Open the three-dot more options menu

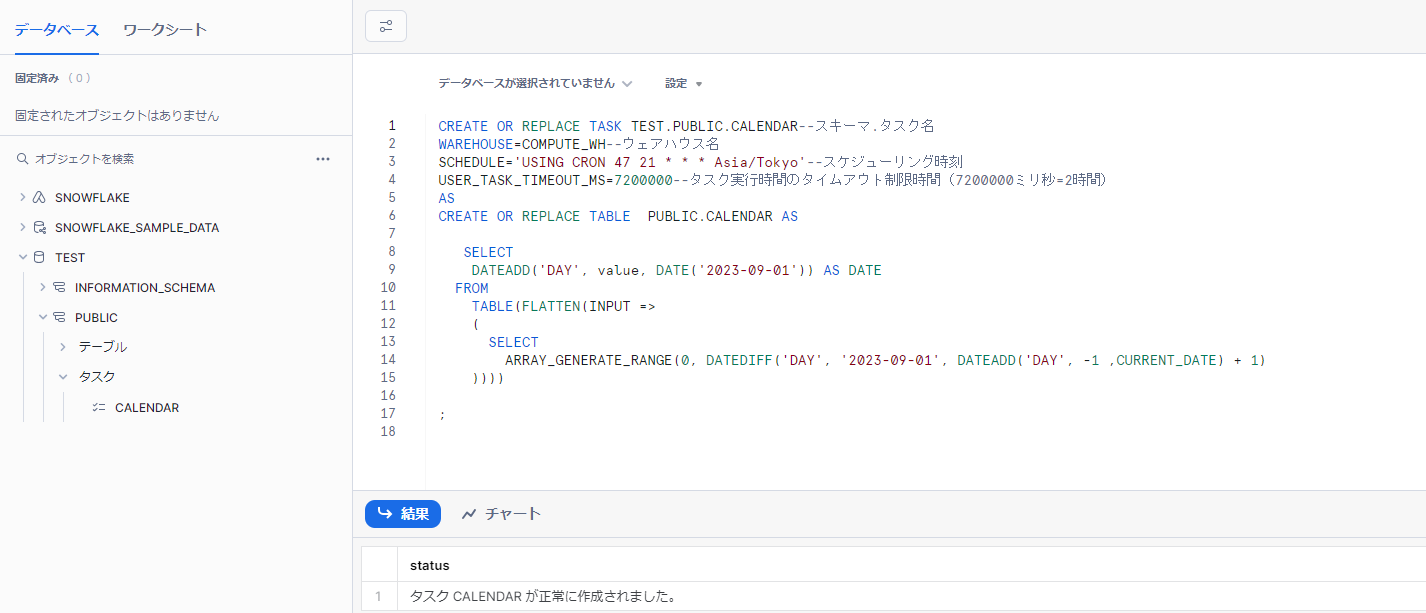(x=323, y=159)
